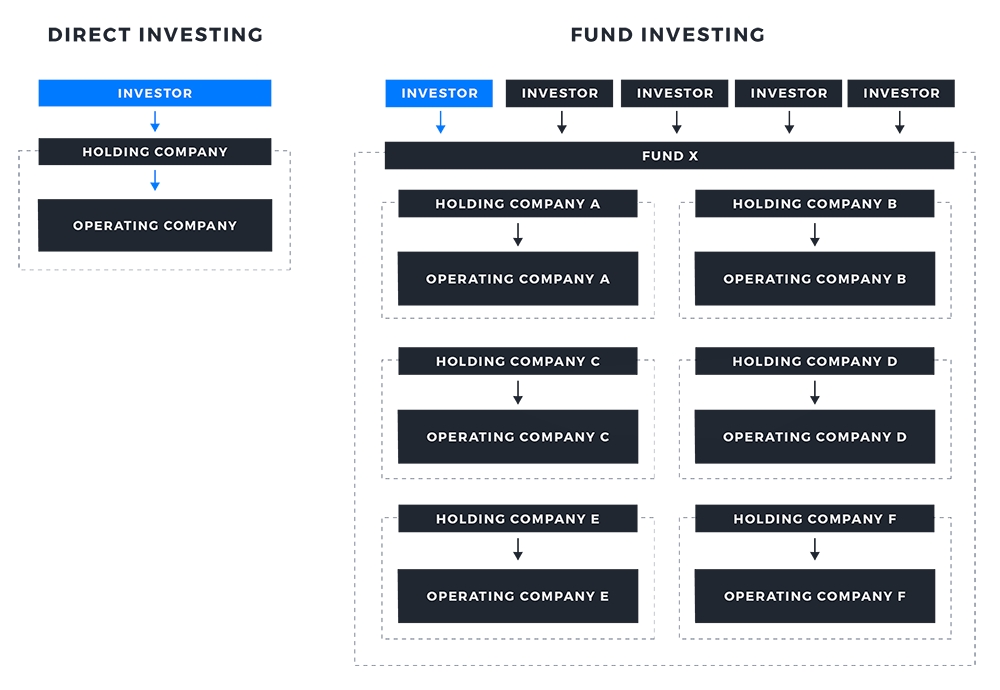Screen dimensions: 1000x690
Task: Click the blue arrow pointing into Fund X
Action: point(439,123)
